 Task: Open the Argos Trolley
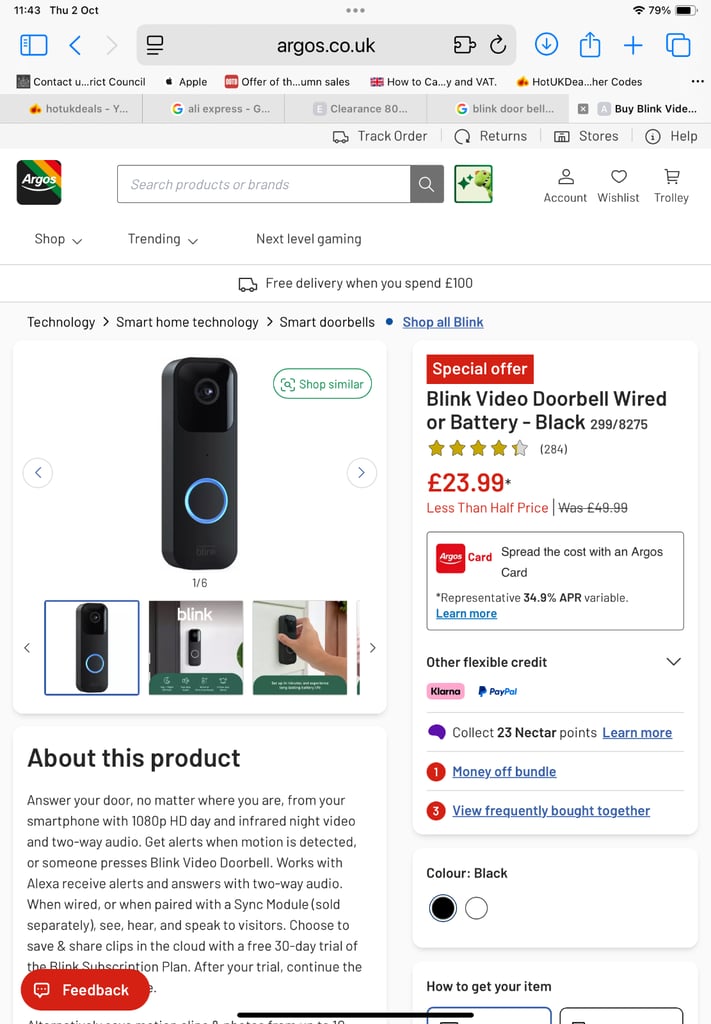point(671,184)
